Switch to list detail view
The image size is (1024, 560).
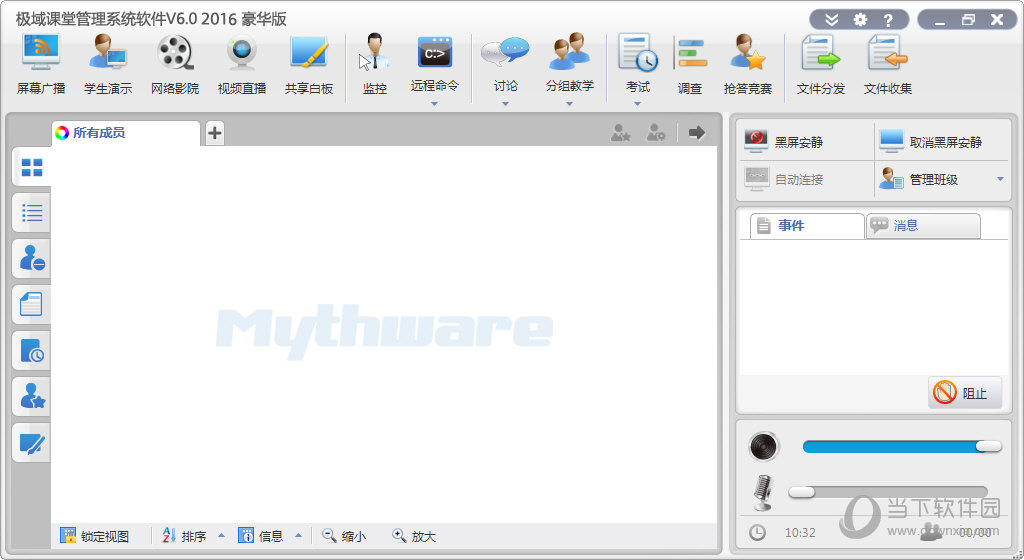(x=31, y=213)
